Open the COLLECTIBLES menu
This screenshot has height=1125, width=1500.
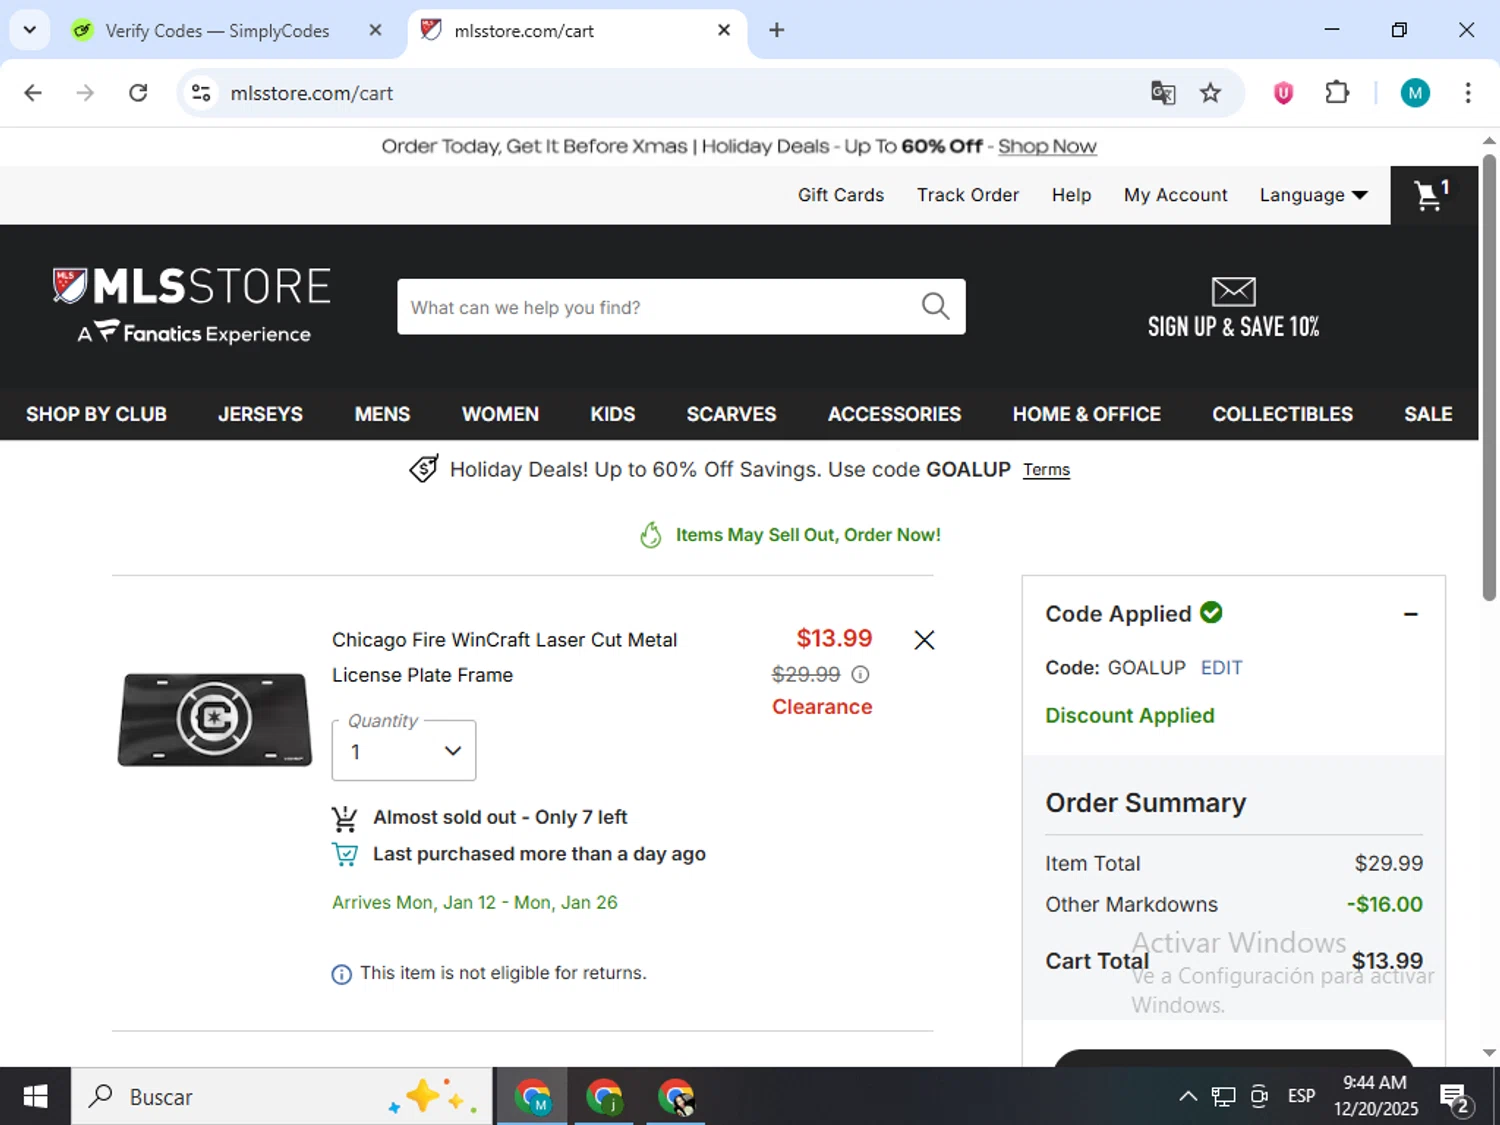pyautogui.click(x=1282, y=414)
